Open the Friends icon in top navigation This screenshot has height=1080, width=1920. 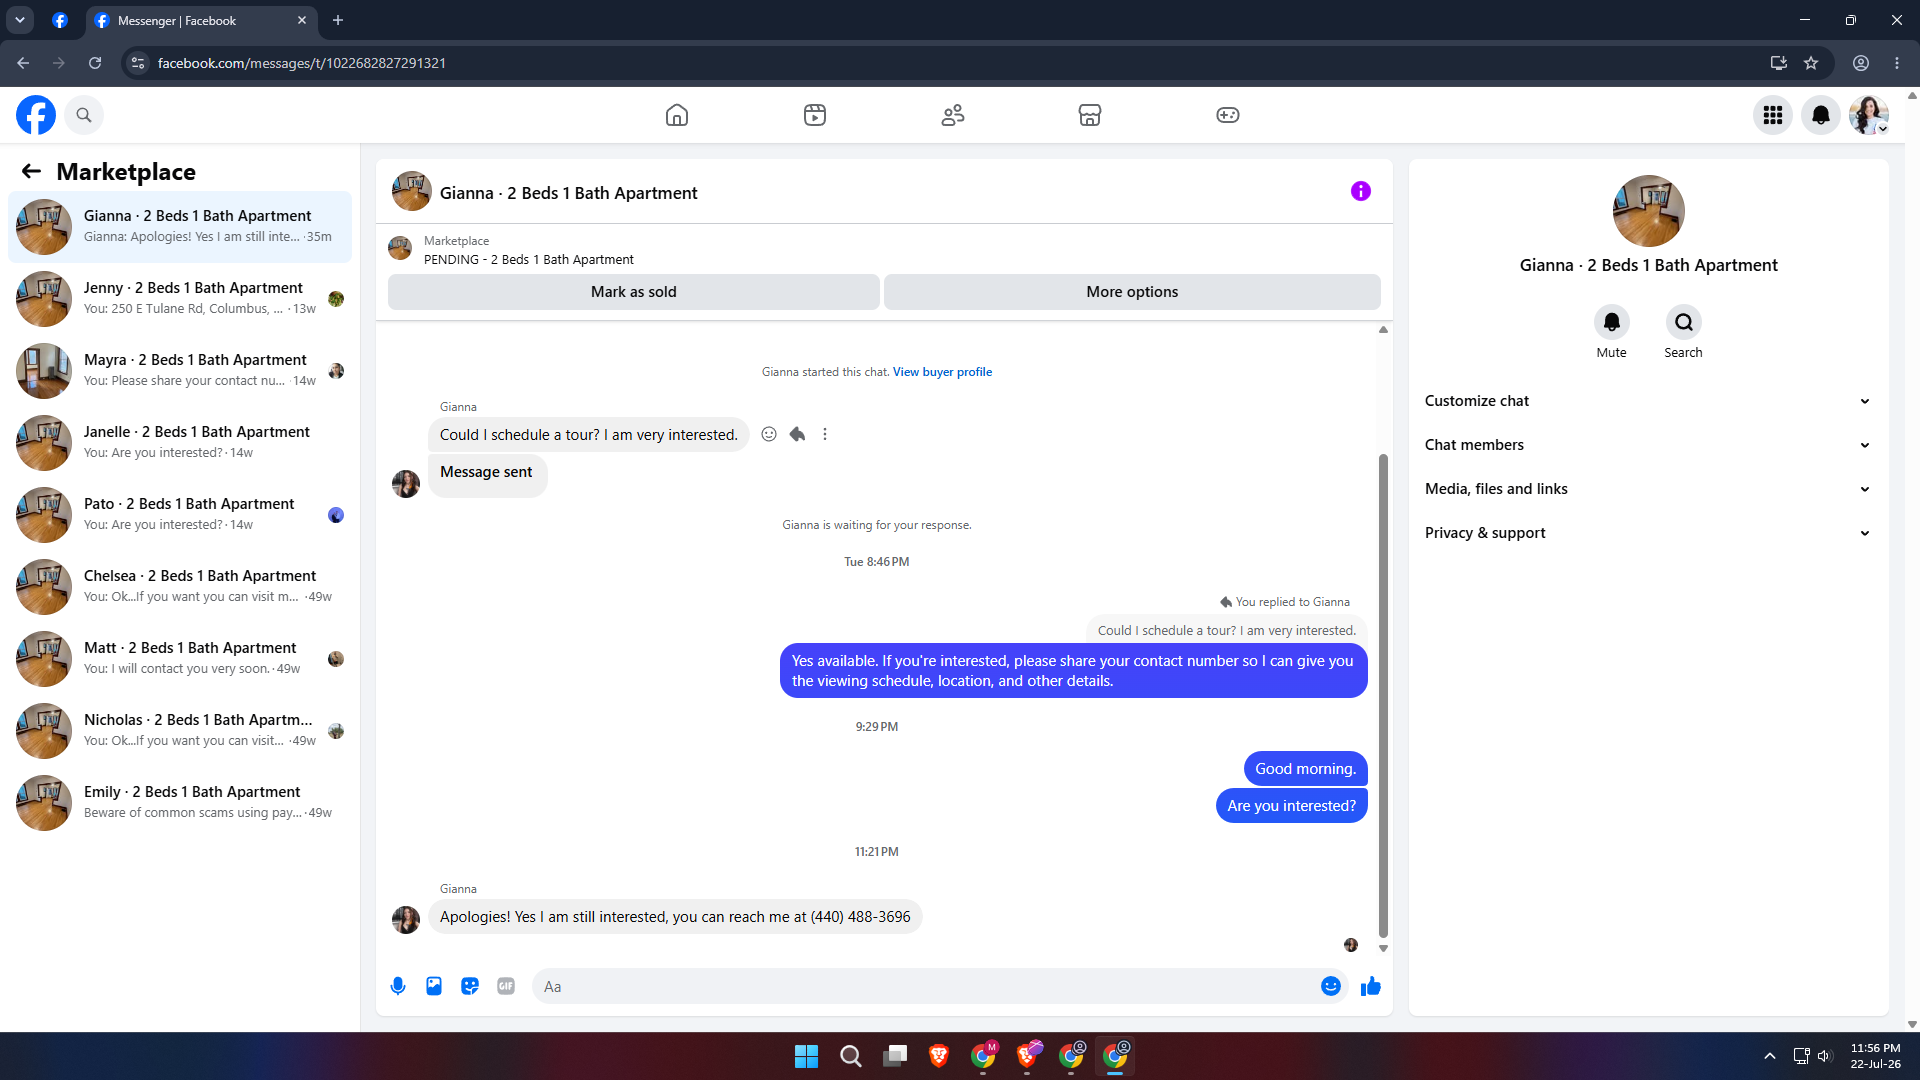point(953,115)
